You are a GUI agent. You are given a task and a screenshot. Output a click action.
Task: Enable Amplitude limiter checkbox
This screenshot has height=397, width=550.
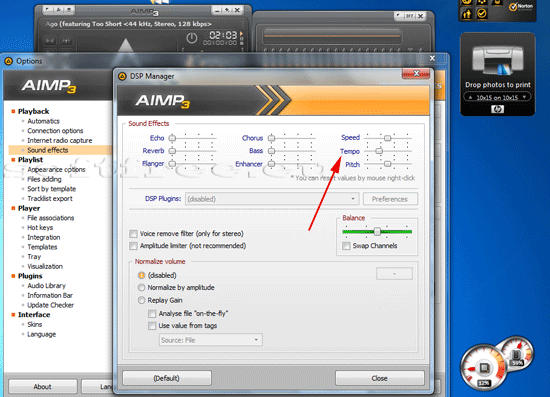tap(133, 246)
